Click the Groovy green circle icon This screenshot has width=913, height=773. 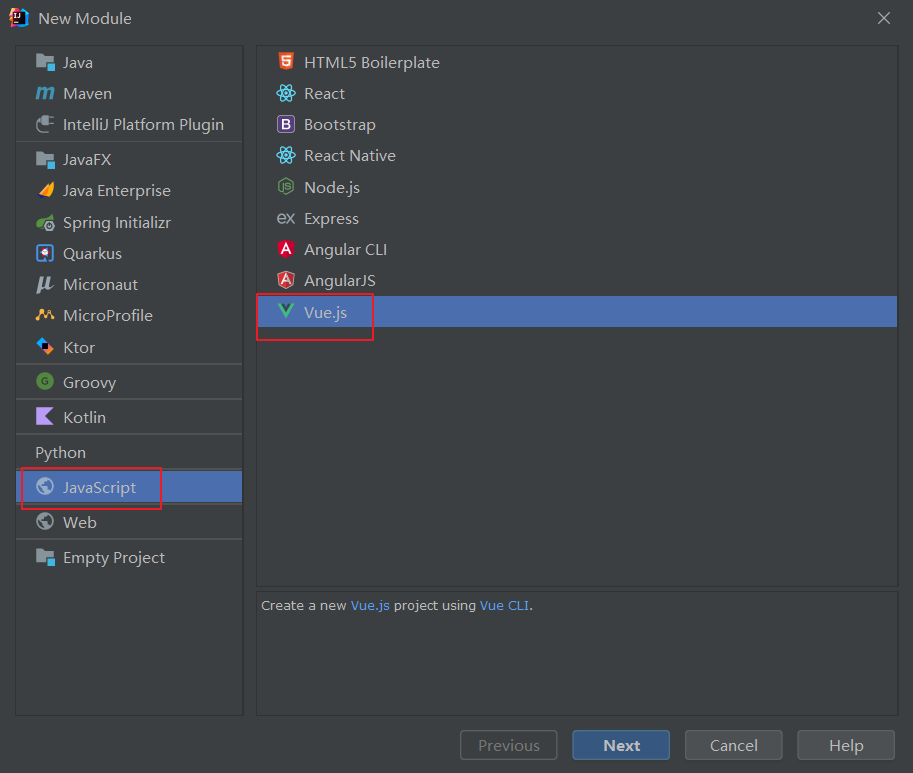(45, 381)
